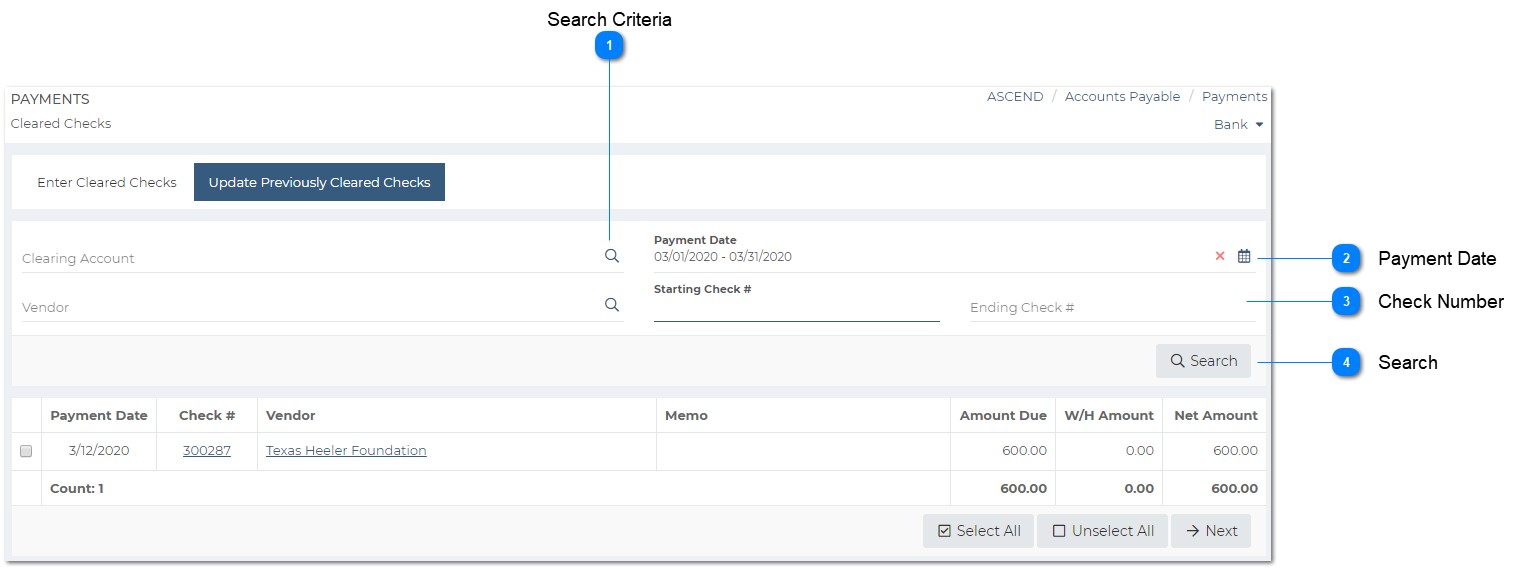This screenshot has height=570, width=1533.
Task: Open Texas Heeler Foundation vendor link
Action: [346, 451]
